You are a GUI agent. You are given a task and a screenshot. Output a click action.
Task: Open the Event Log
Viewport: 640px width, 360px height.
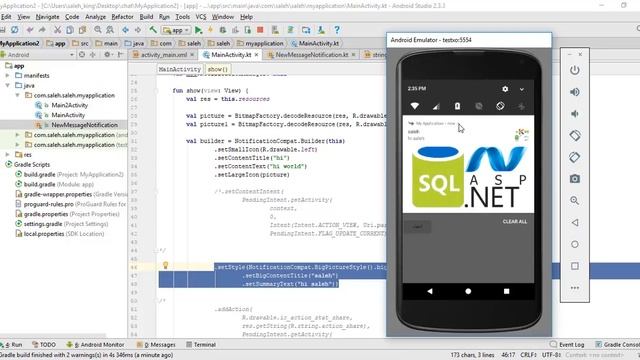567,344
